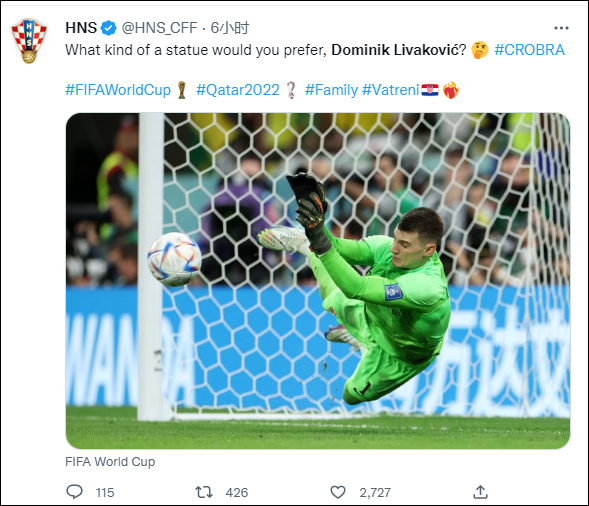
Task: Click the reply speech bubble icon
Action: click(x=74, y=492)
